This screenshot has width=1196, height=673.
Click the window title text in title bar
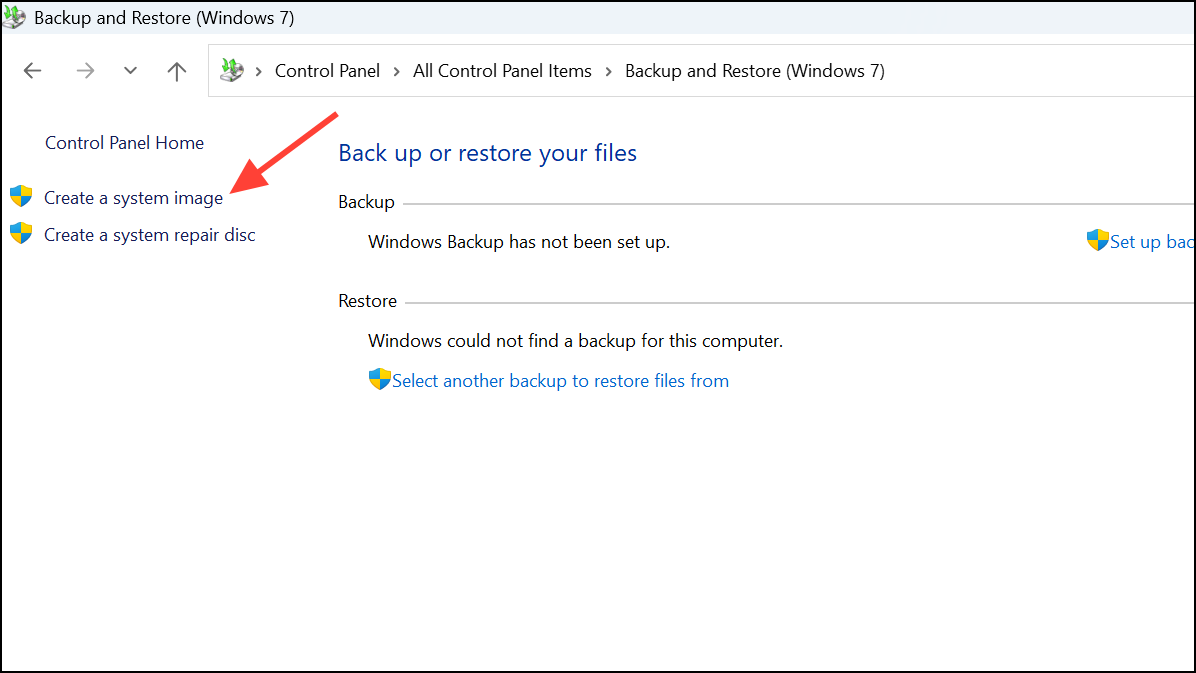click(x=164, y=18)
